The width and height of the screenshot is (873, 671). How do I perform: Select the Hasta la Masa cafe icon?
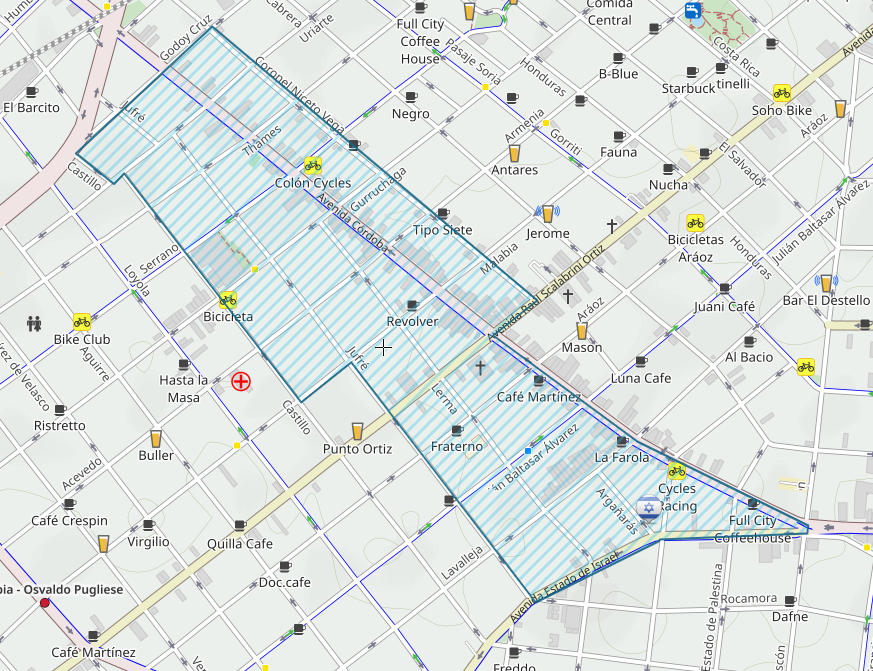pyautogui.click(x=184, y=365)
